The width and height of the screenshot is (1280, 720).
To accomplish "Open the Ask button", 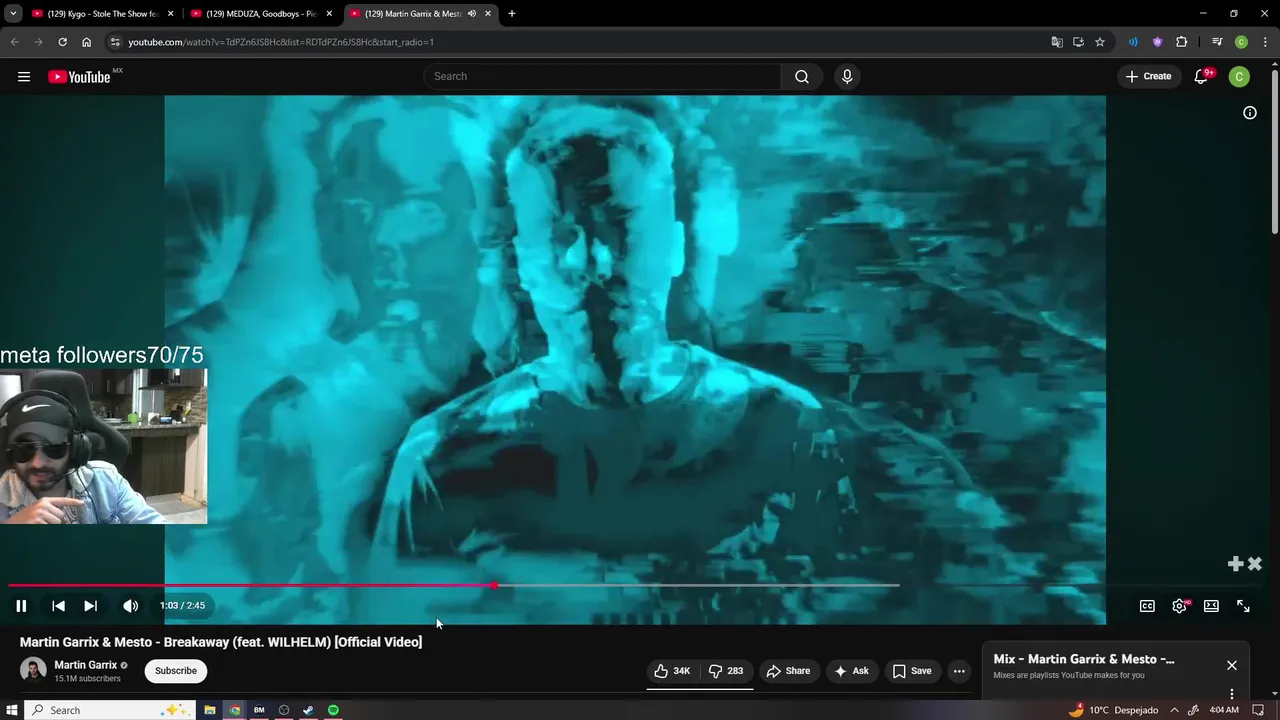I will [x=851, y=671].
